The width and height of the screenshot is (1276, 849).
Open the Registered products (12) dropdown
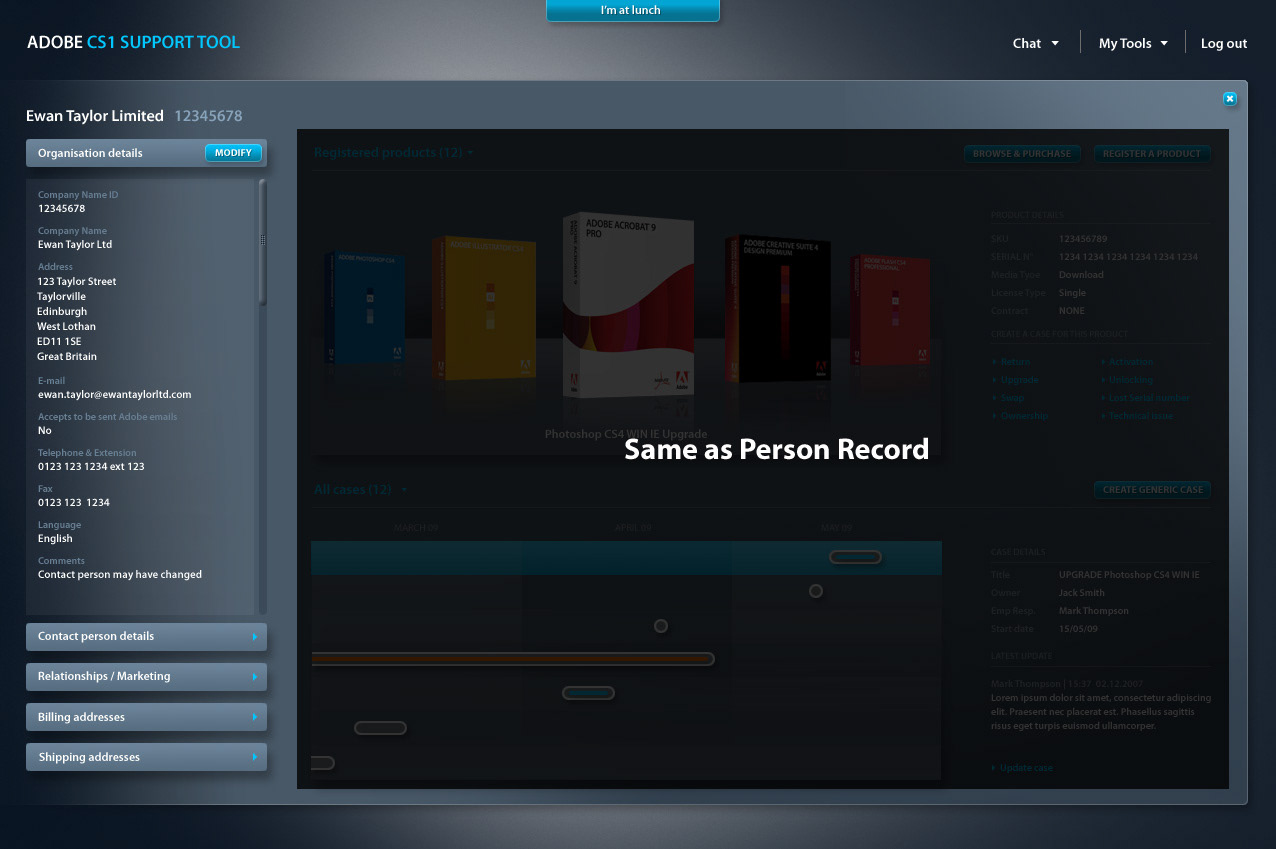point(393,153)
